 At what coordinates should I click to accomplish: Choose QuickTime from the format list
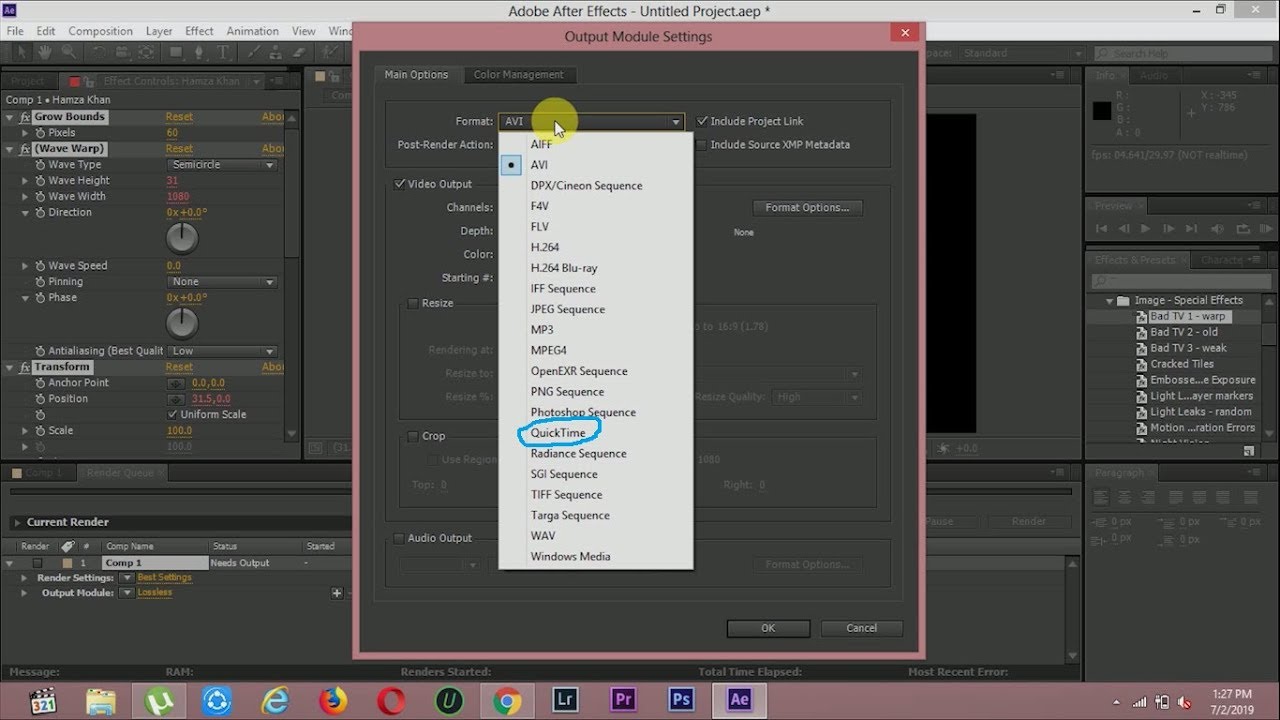[x=558, y=433]
